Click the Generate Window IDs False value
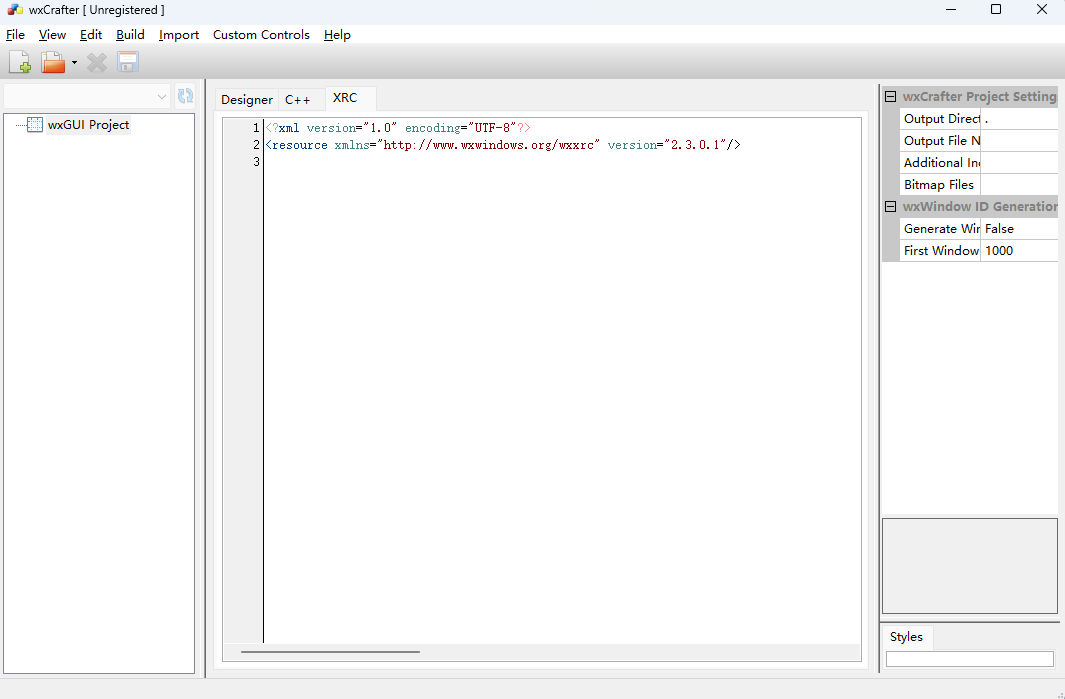The width and height of the screenshot is (1065, 699). tap(1018, 229)
